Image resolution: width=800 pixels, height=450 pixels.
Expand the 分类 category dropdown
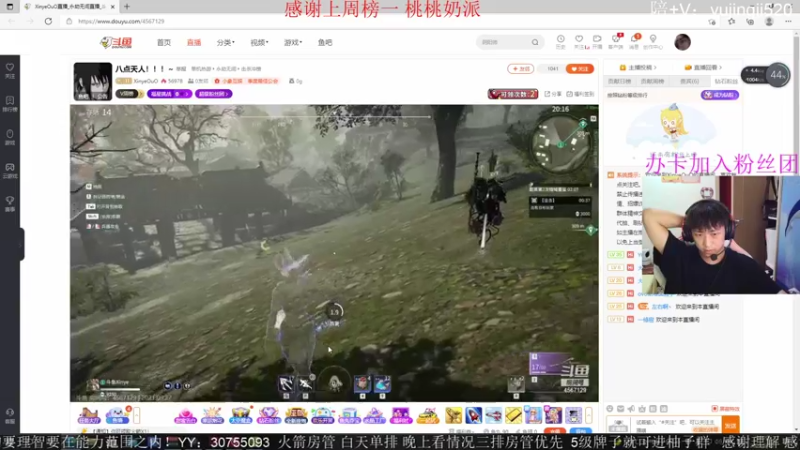click(225, 42)
